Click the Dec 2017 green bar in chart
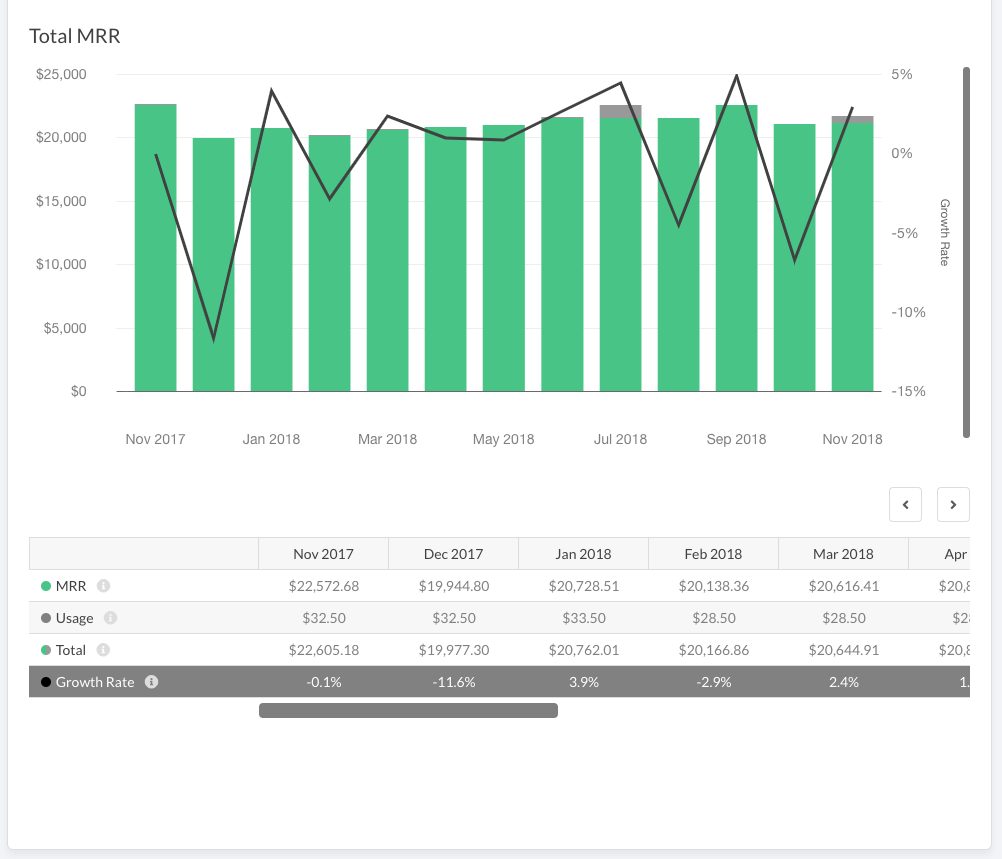Screen dimensions: 1002x859 pos(213,265)
